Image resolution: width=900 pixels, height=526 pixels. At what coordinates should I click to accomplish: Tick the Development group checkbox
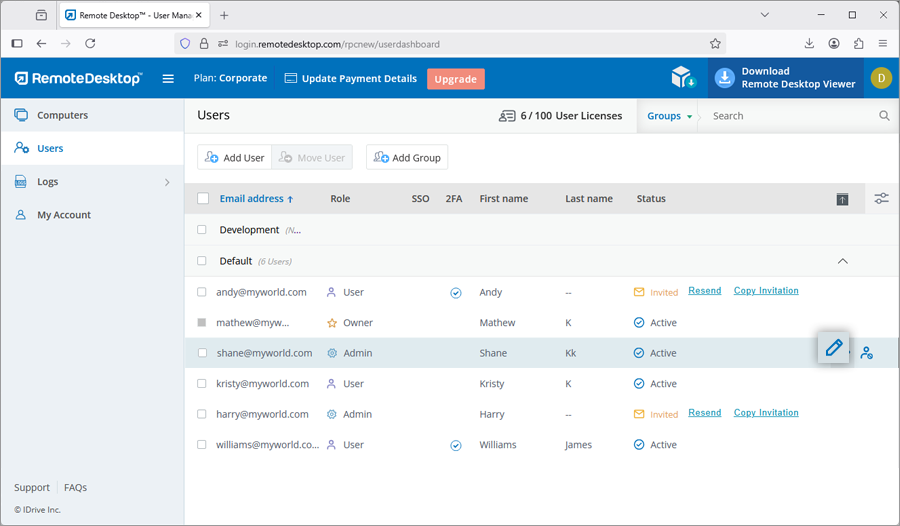click(x=202, y=230)
